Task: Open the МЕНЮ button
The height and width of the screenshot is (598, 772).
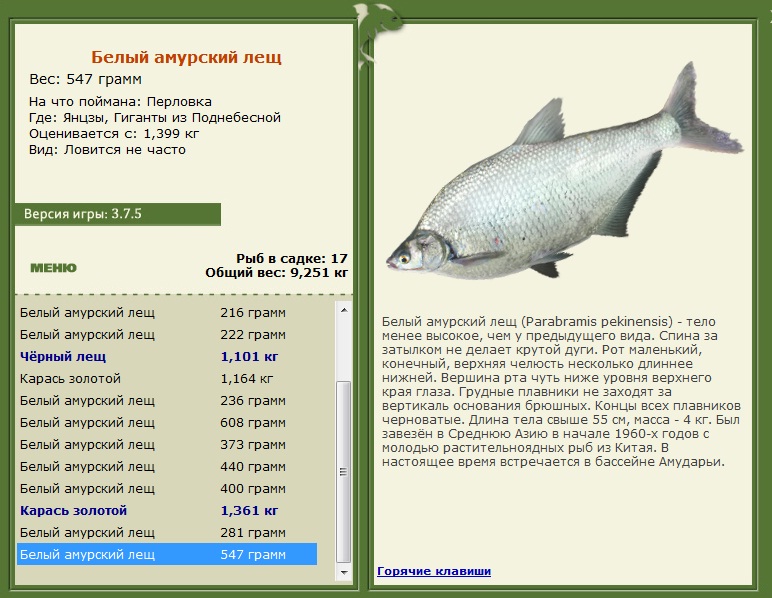Action: [x=53, y=268]
